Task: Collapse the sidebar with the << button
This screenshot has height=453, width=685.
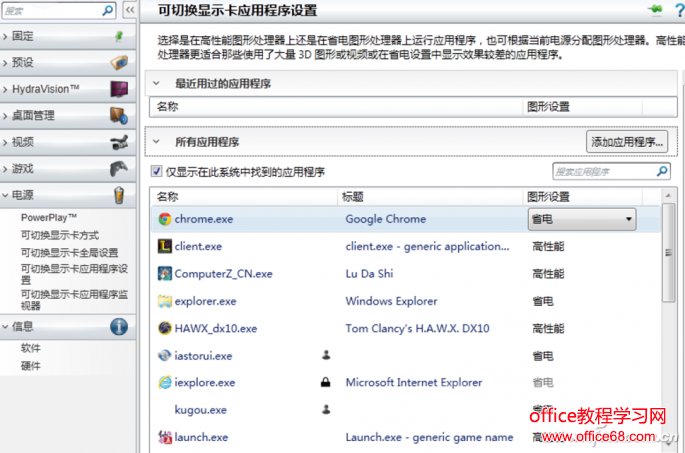Action: click(x=130, y=10)
